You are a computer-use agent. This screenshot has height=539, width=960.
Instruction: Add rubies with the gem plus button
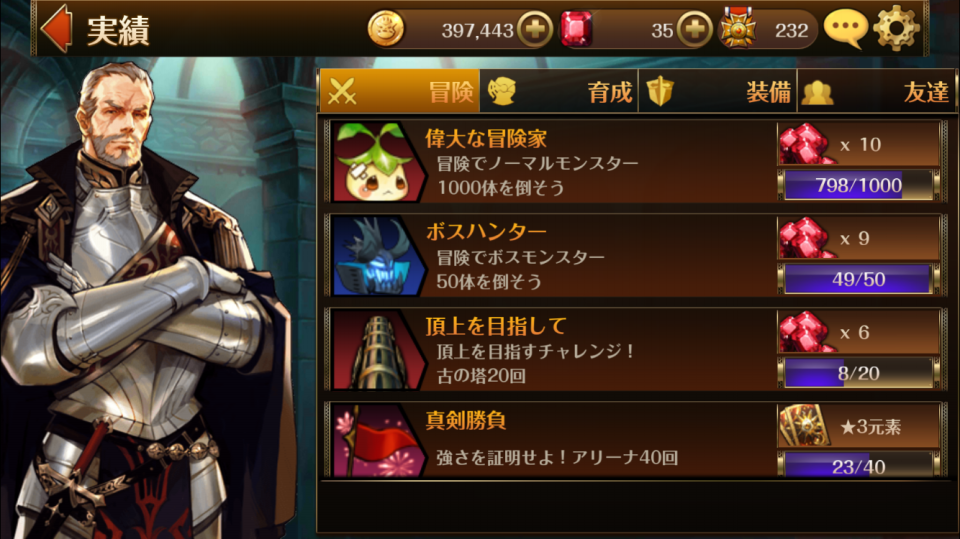point(694,29)
